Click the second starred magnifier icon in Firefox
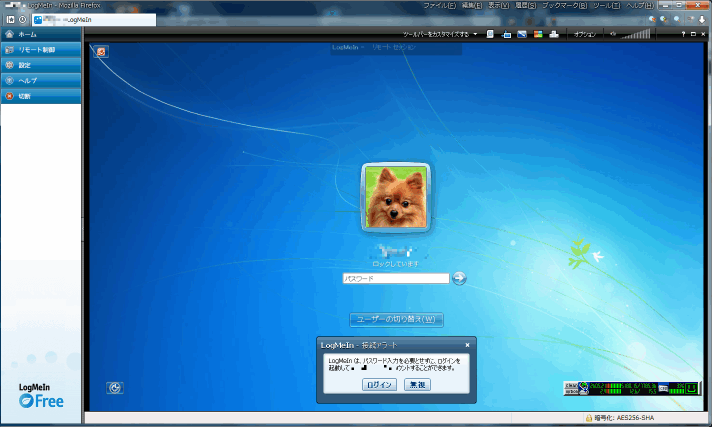Viewport: 712px width, 427px height. [664, 20]
